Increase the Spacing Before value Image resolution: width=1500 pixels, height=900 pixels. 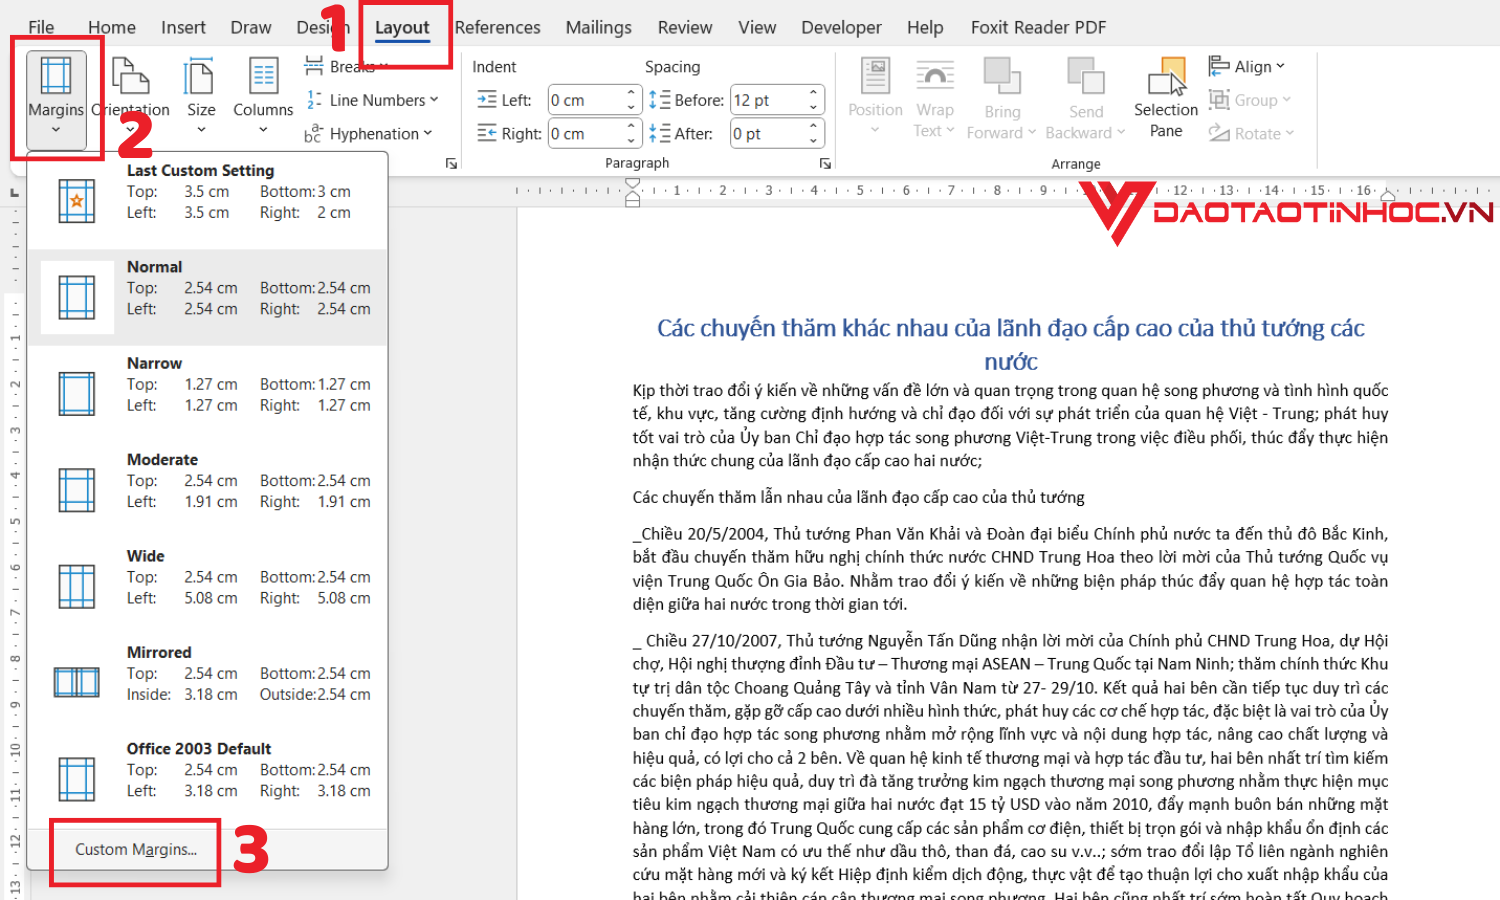pos(814,94)
